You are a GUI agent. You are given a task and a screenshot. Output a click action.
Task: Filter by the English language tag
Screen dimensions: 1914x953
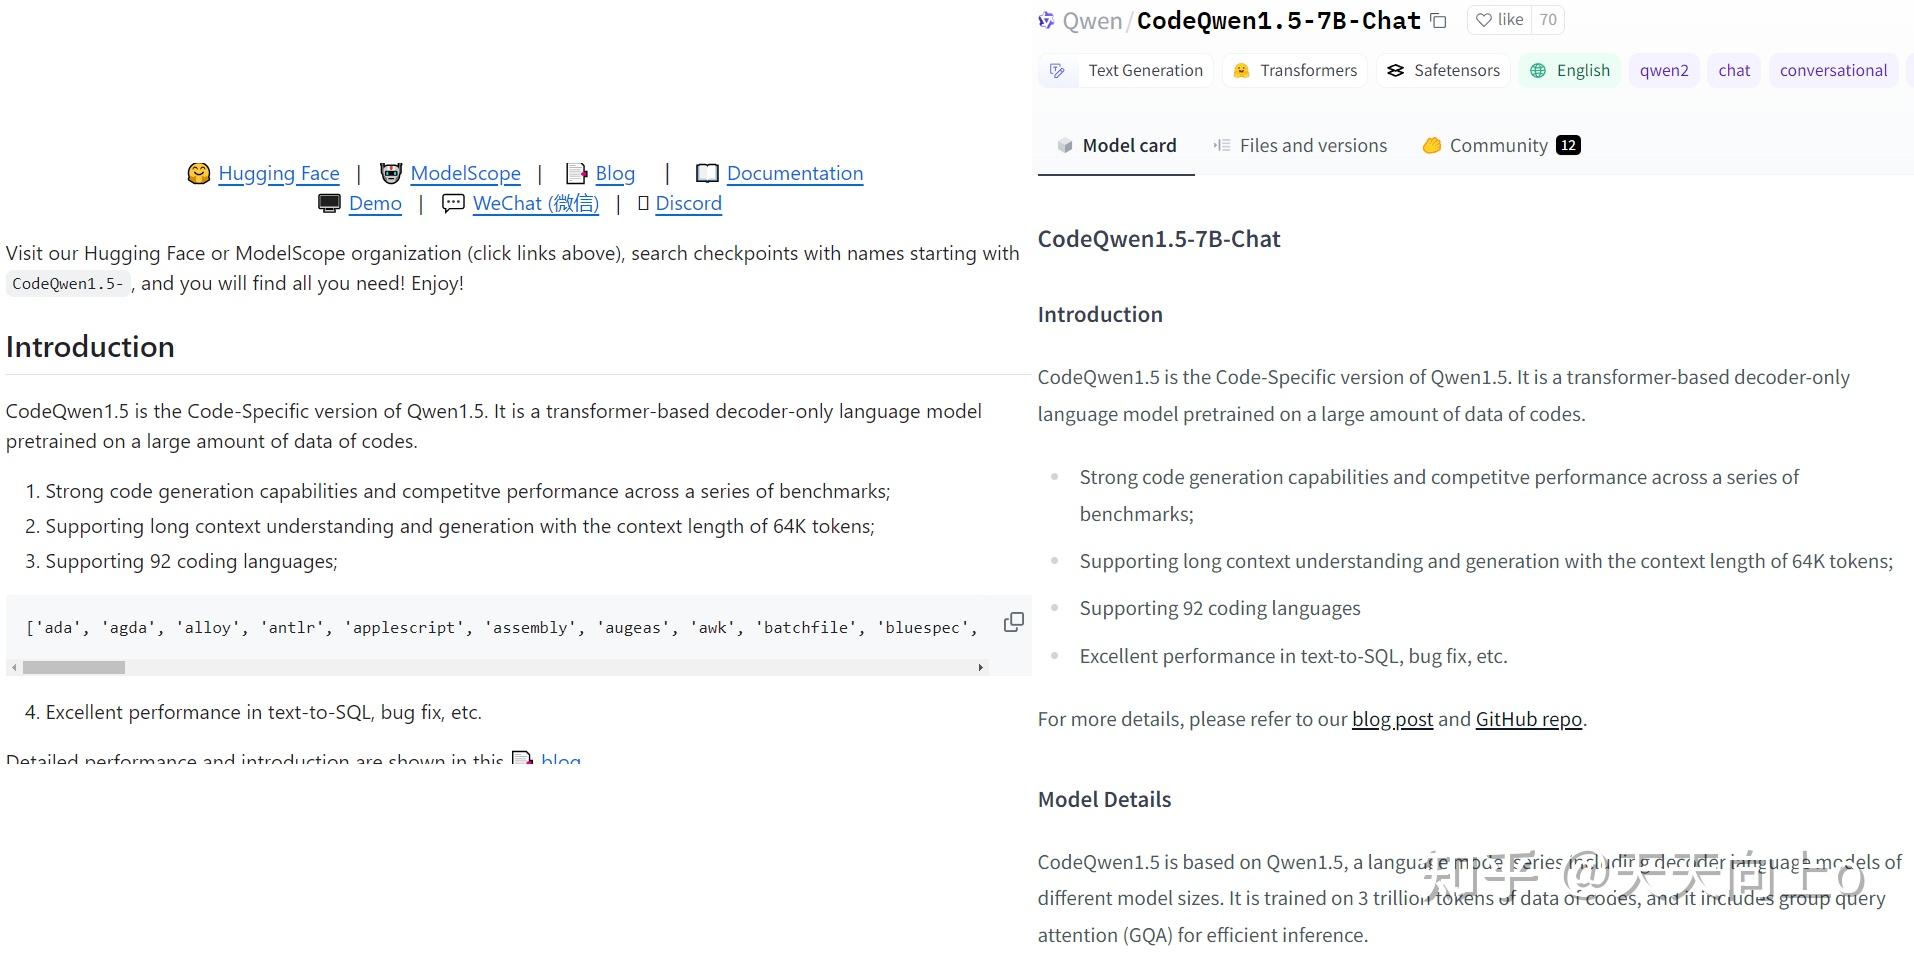pyautogui.click(x=1570, y=70)
